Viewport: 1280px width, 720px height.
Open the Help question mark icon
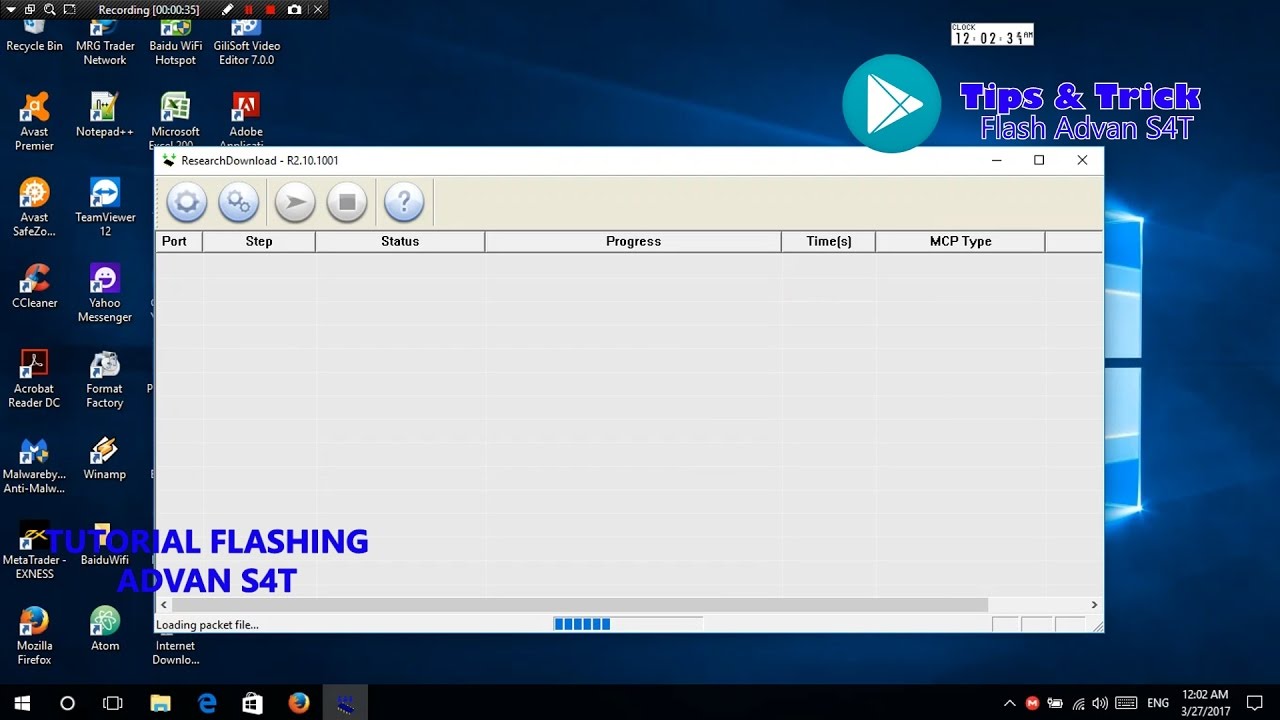click(x=404, y=203)
